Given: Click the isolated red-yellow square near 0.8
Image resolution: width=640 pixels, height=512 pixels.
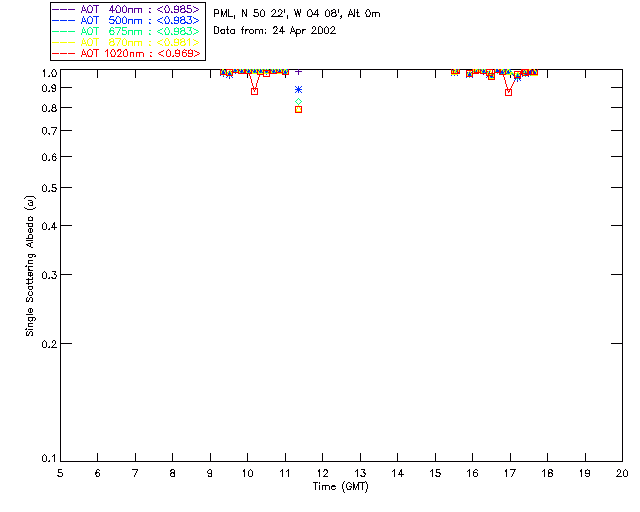Looking at the screenshot, I should pos(298,109).
